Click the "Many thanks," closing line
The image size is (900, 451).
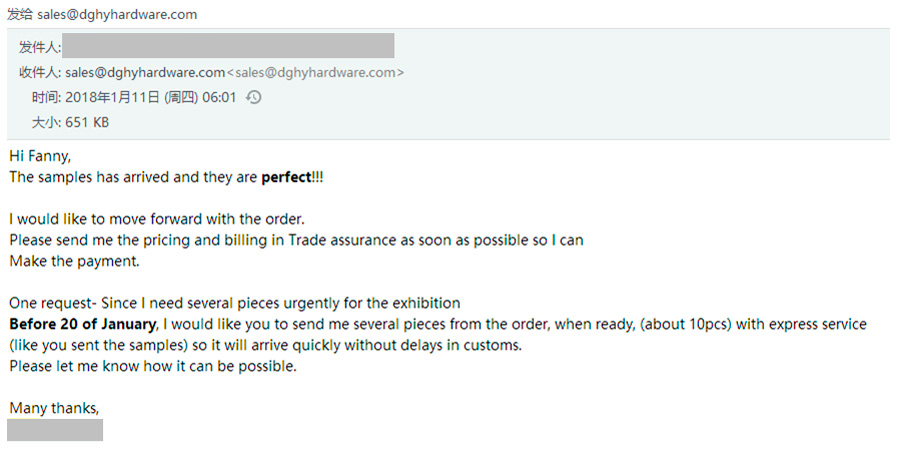click(x=54, y=408)
